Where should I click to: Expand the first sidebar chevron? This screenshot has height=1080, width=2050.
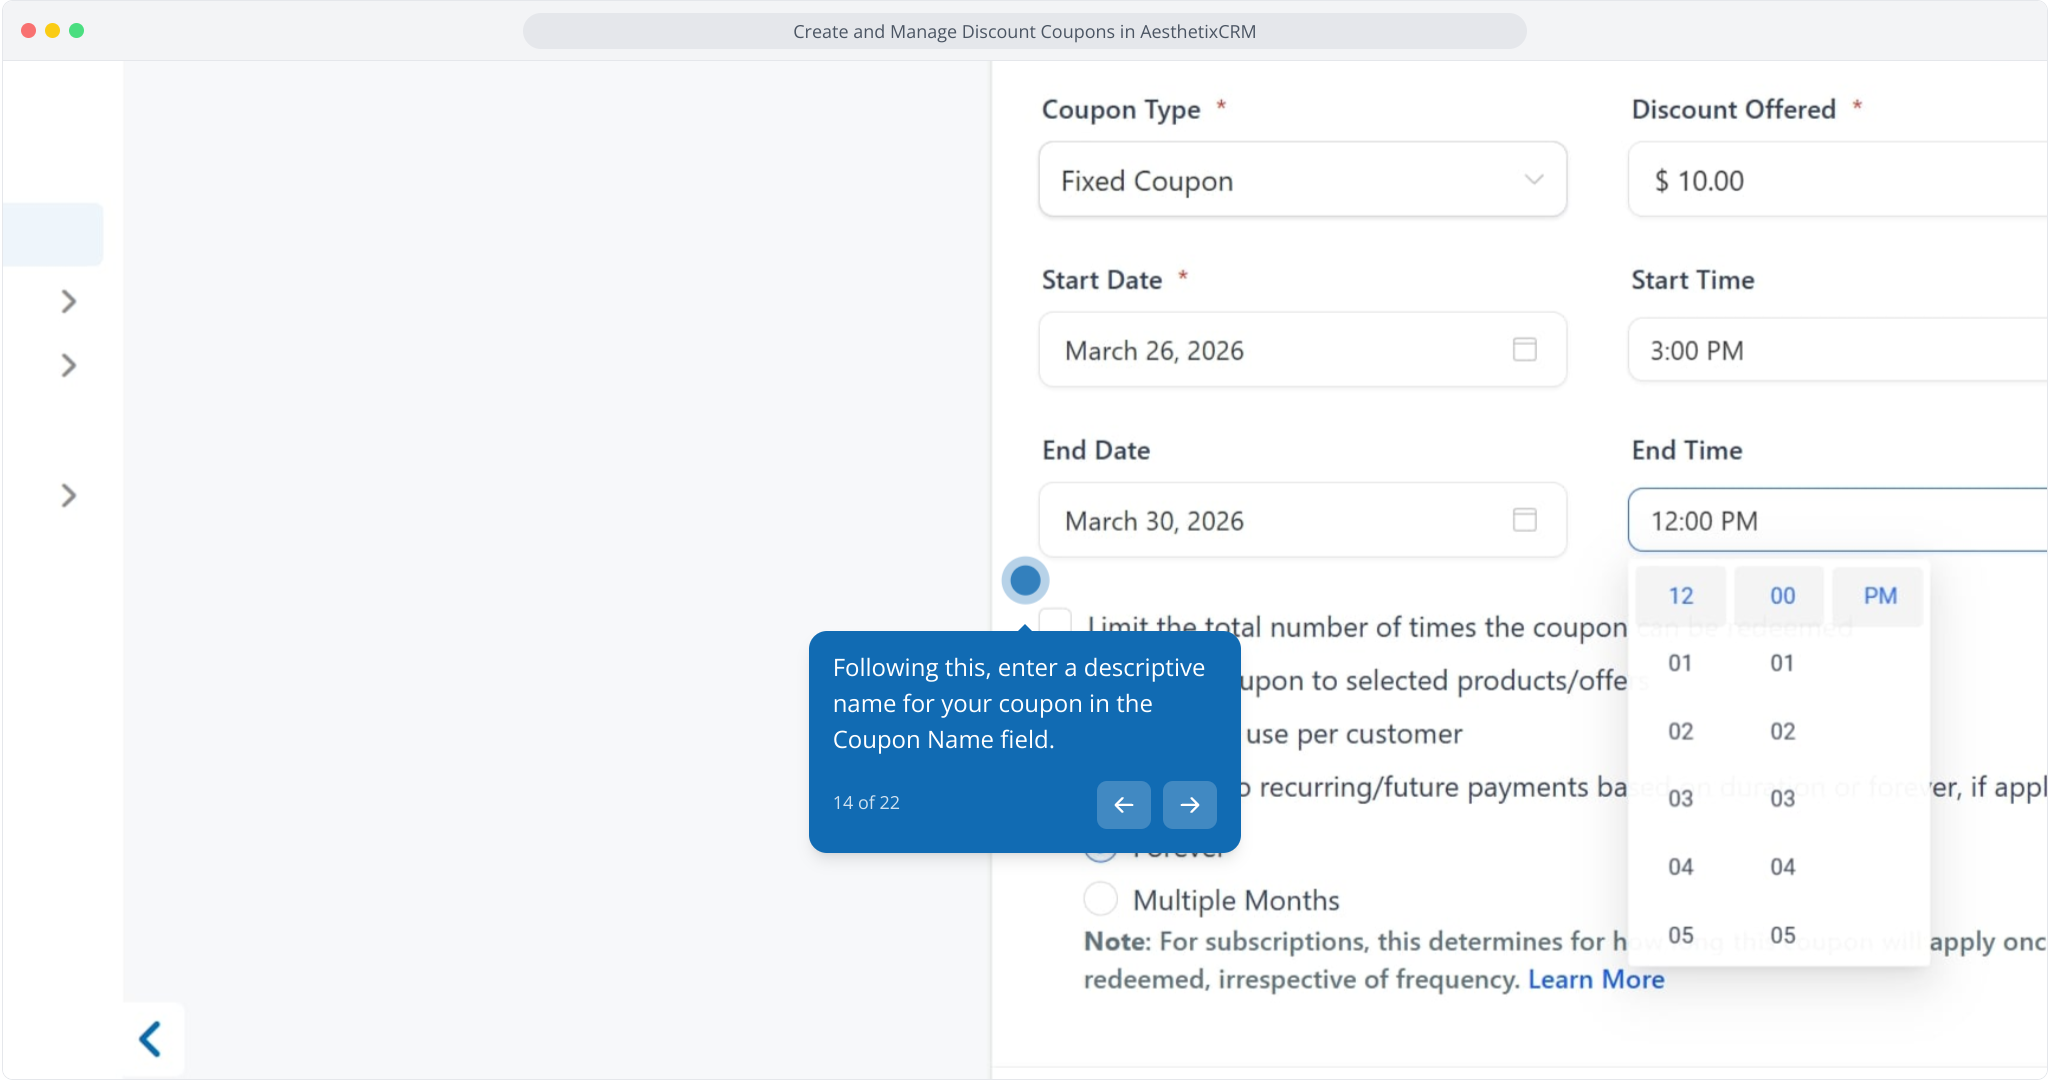click(68, 301)
